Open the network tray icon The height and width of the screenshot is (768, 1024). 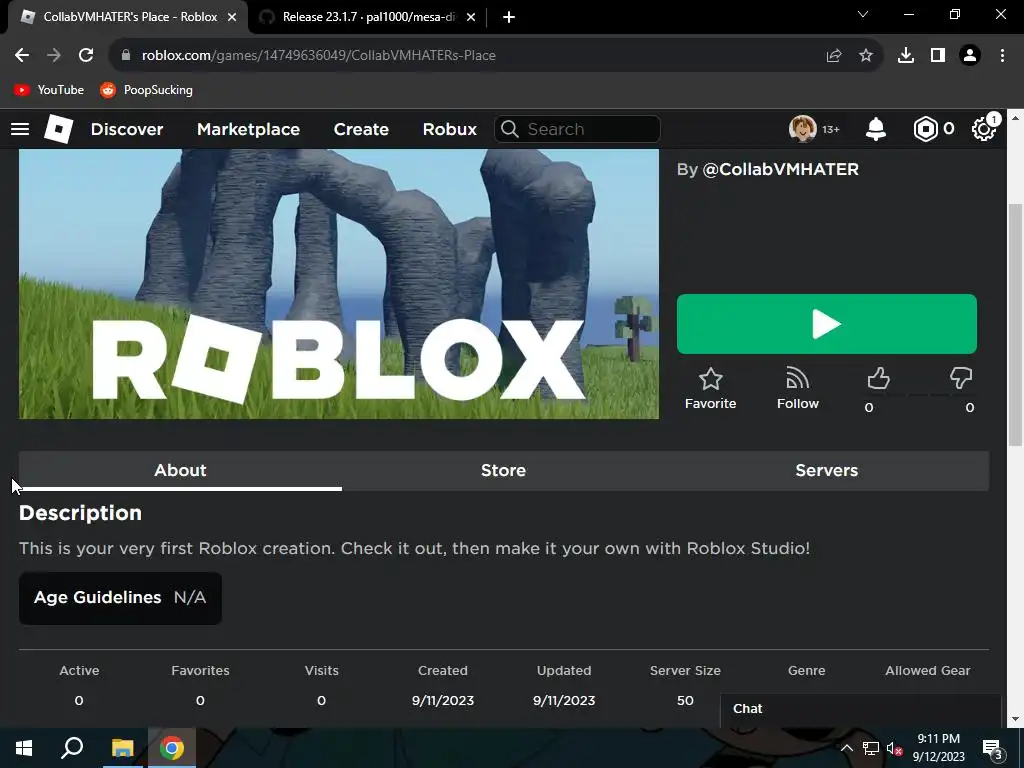[871, 748]
